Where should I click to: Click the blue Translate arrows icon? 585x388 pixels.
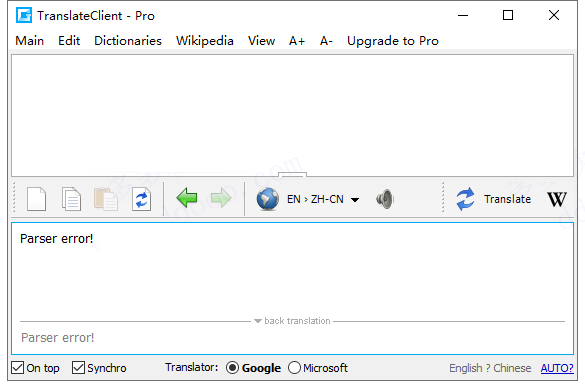(x=465, y=199)
